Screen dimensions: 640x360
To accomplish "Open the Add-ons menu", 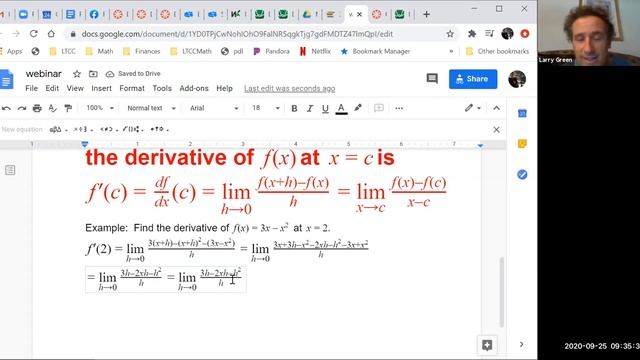I will coord(194,88).
